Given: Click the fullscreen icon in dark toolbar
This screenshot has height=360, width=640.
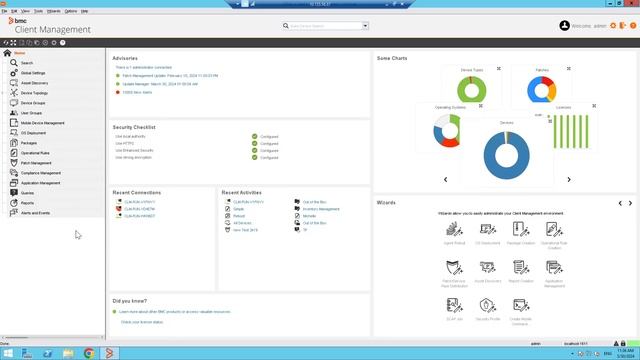Looking at the screenshot, I should 13,42.
